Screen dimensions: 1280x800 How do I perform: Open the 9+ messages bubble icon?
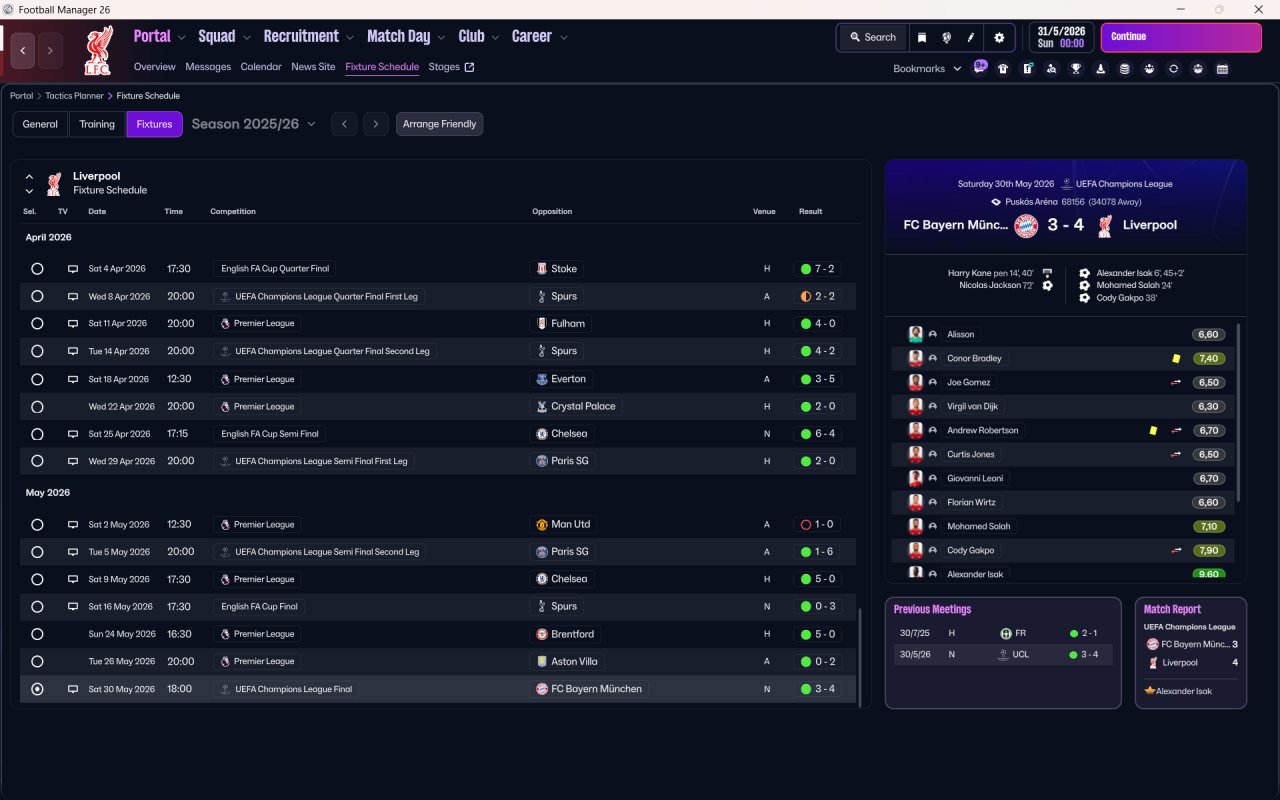point(980,67)
